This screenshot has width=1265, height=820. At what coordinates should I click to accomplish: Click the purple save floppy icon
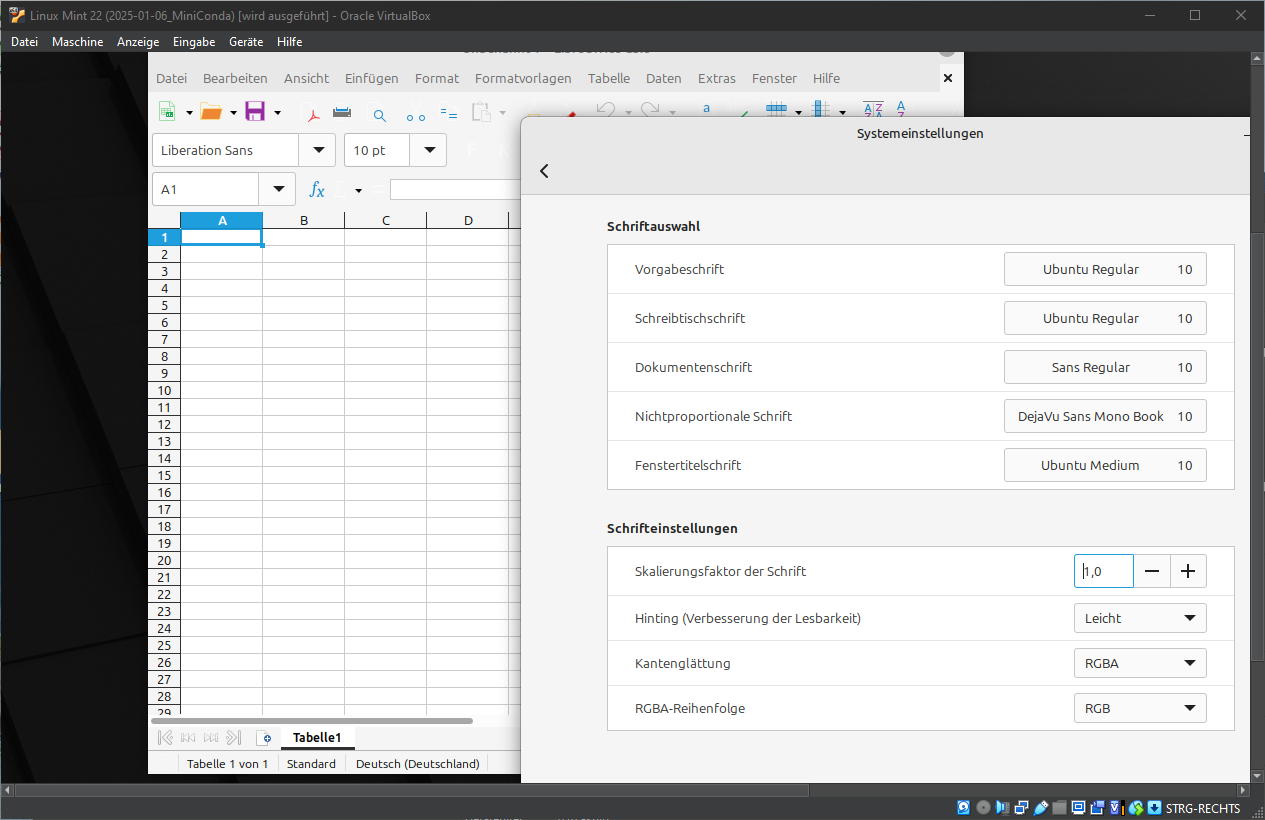point(255,112)
